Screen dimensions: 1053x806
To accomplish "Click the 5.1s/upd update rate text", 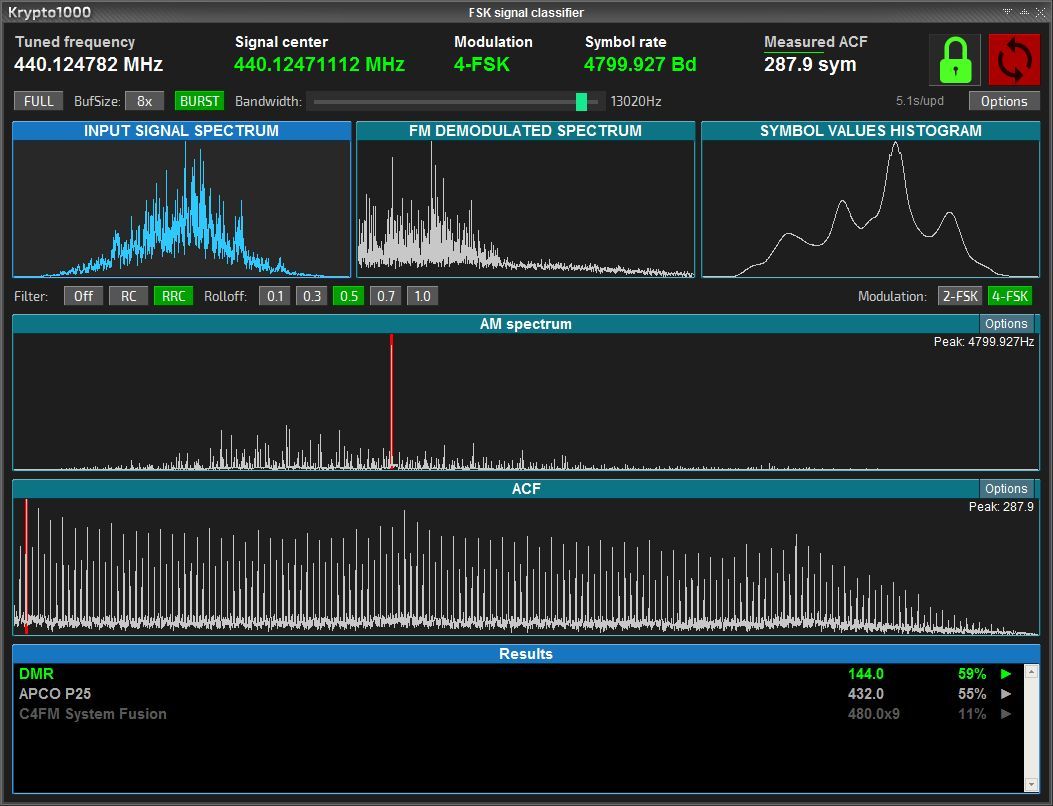I will click(x=919, y=101).
